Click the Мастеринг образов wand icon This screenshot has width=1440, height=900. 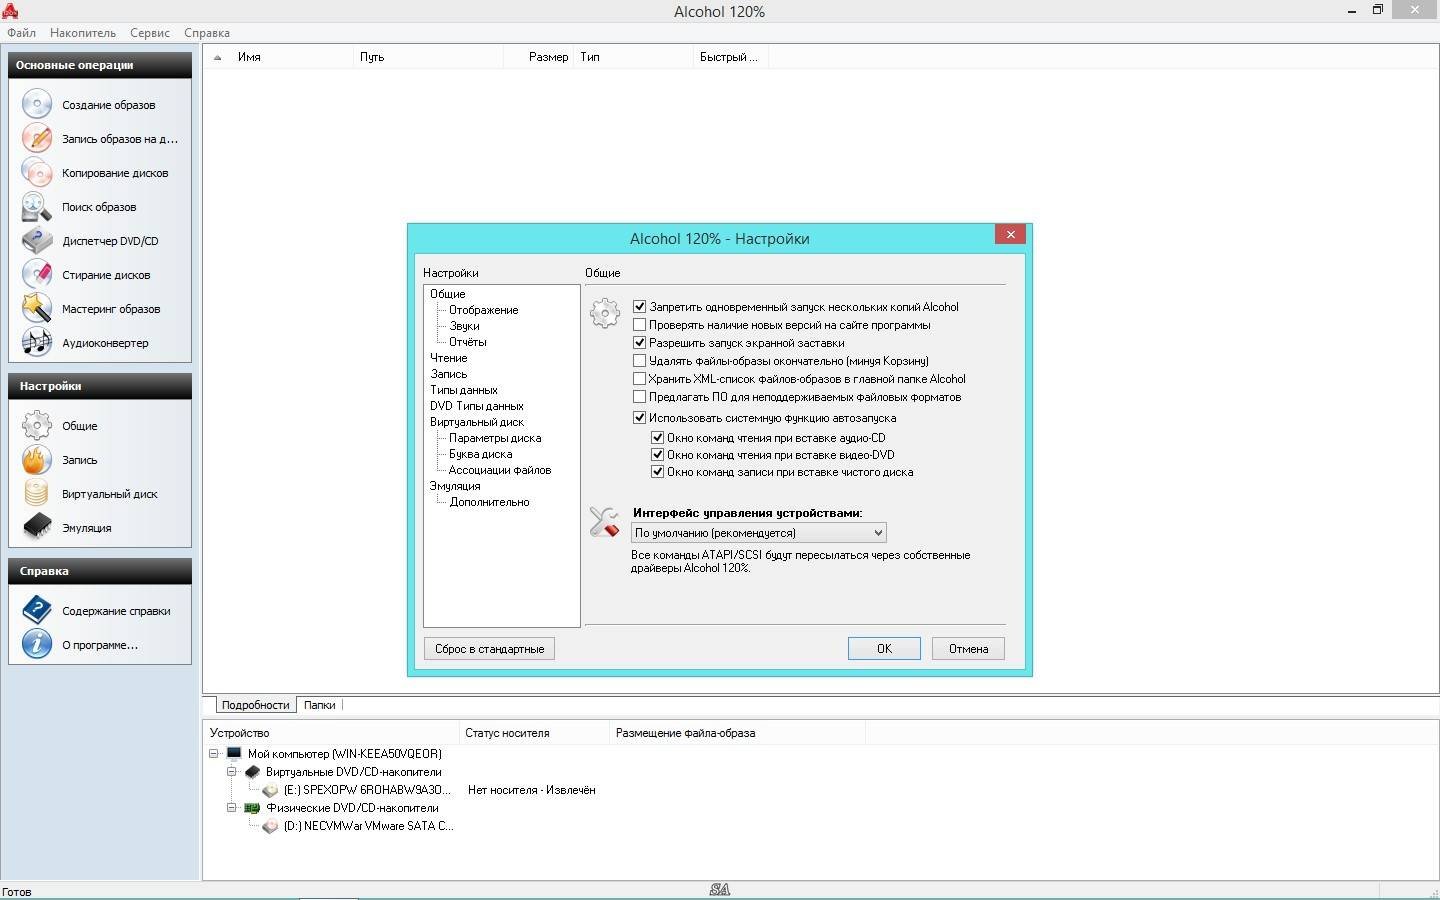pos(37,308)
